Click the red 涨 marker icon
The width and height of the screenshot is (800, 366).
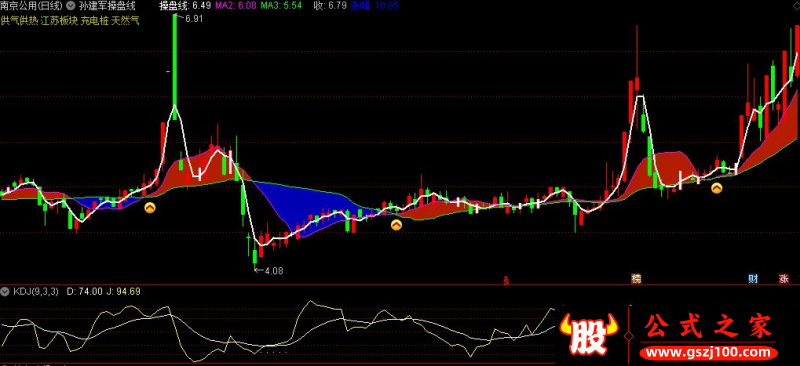(784, 279)
